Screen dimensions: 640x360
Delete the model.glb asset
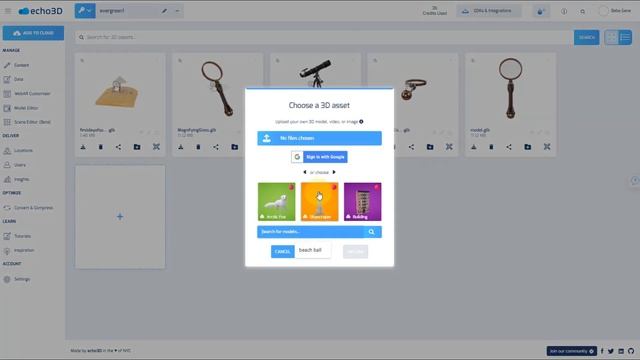pyautogui.click(x=491, y=147)
